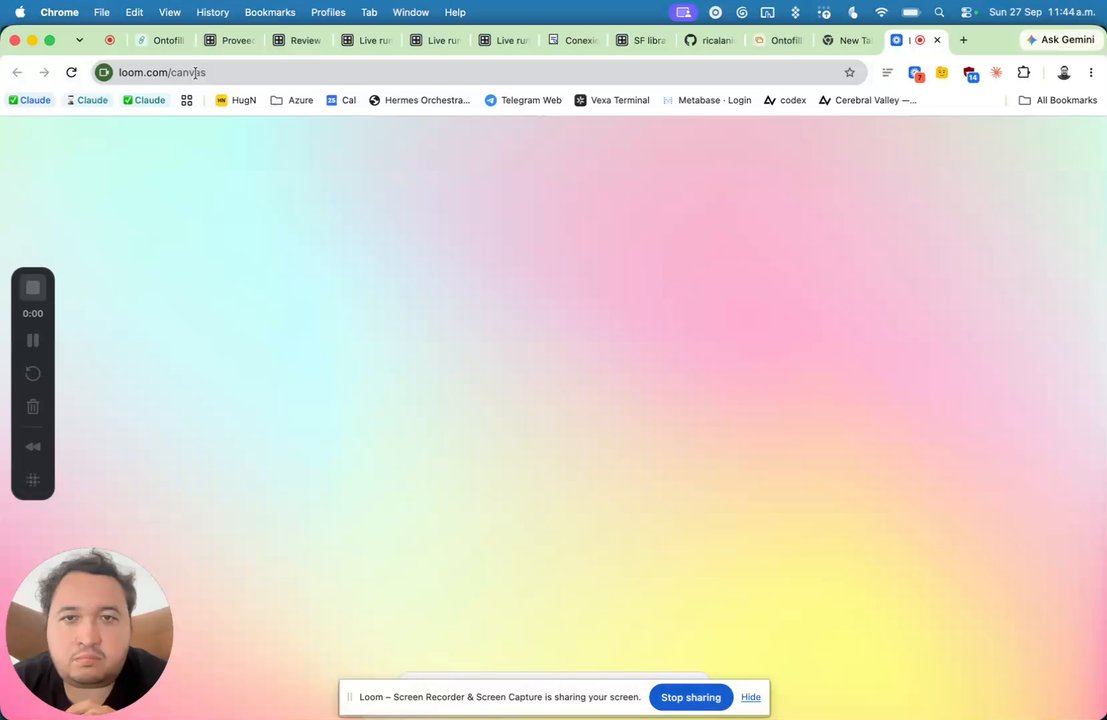Restart the Loom recording
The width and height of the screenshot is (1107, 720).
(32, 373)
